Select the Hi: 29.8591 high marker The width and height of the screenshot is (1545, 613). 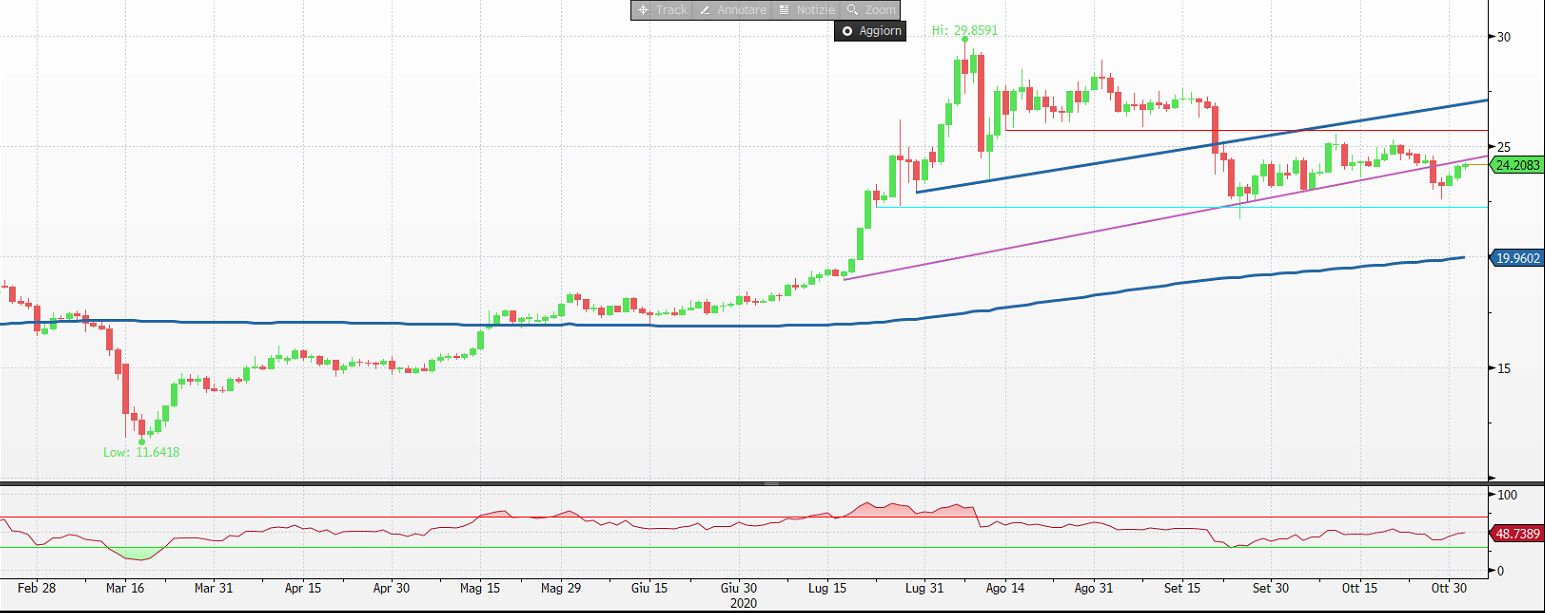[965, 31]
